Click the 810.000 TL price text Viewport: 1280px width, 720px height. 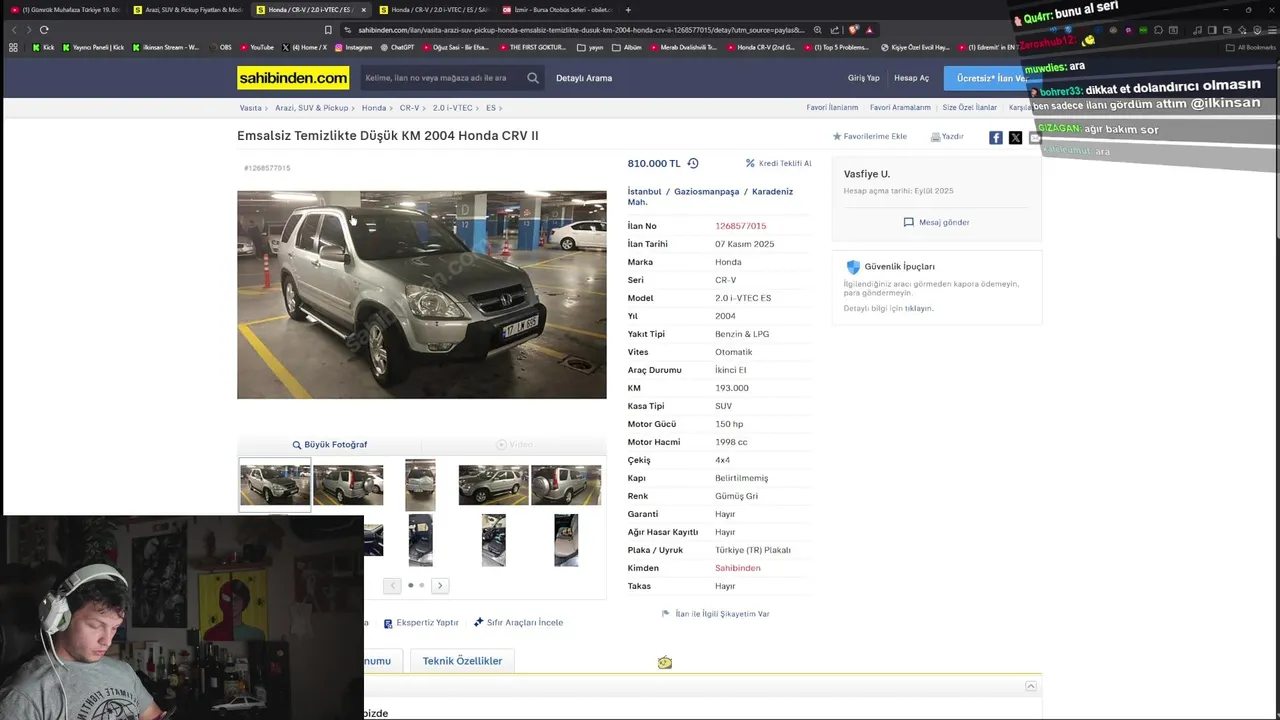pyautogui.click(x=654, y=163)
